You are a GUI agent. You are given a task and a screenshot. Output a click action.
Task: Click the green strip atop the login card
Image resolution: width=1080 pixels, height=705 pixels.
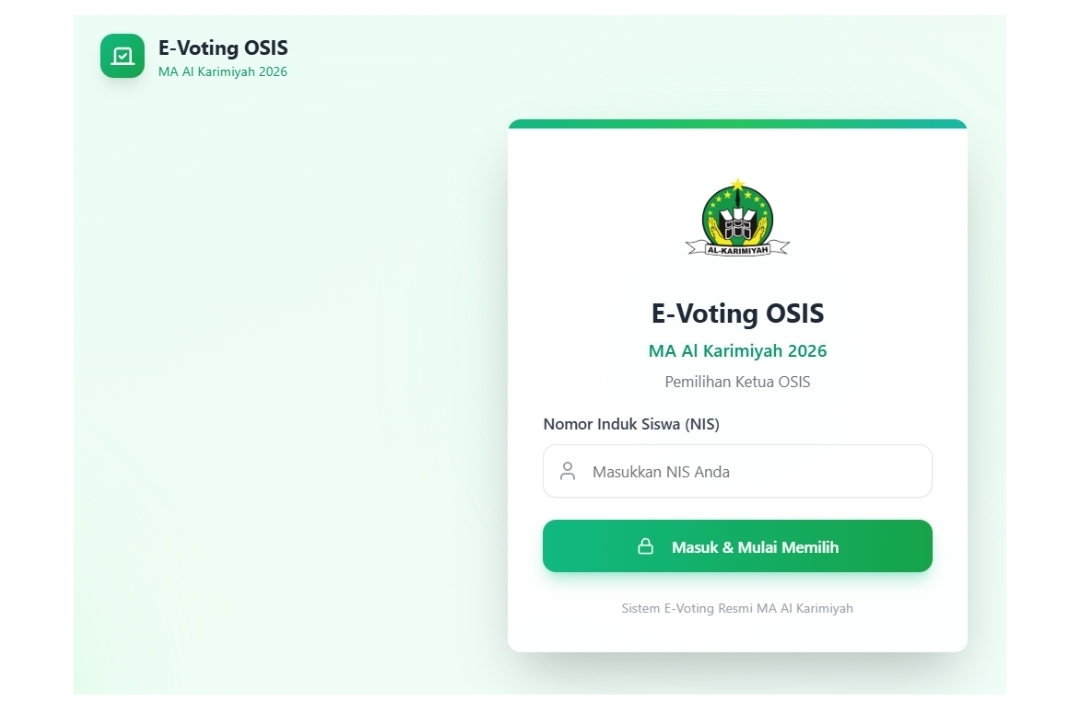[737, 124]
